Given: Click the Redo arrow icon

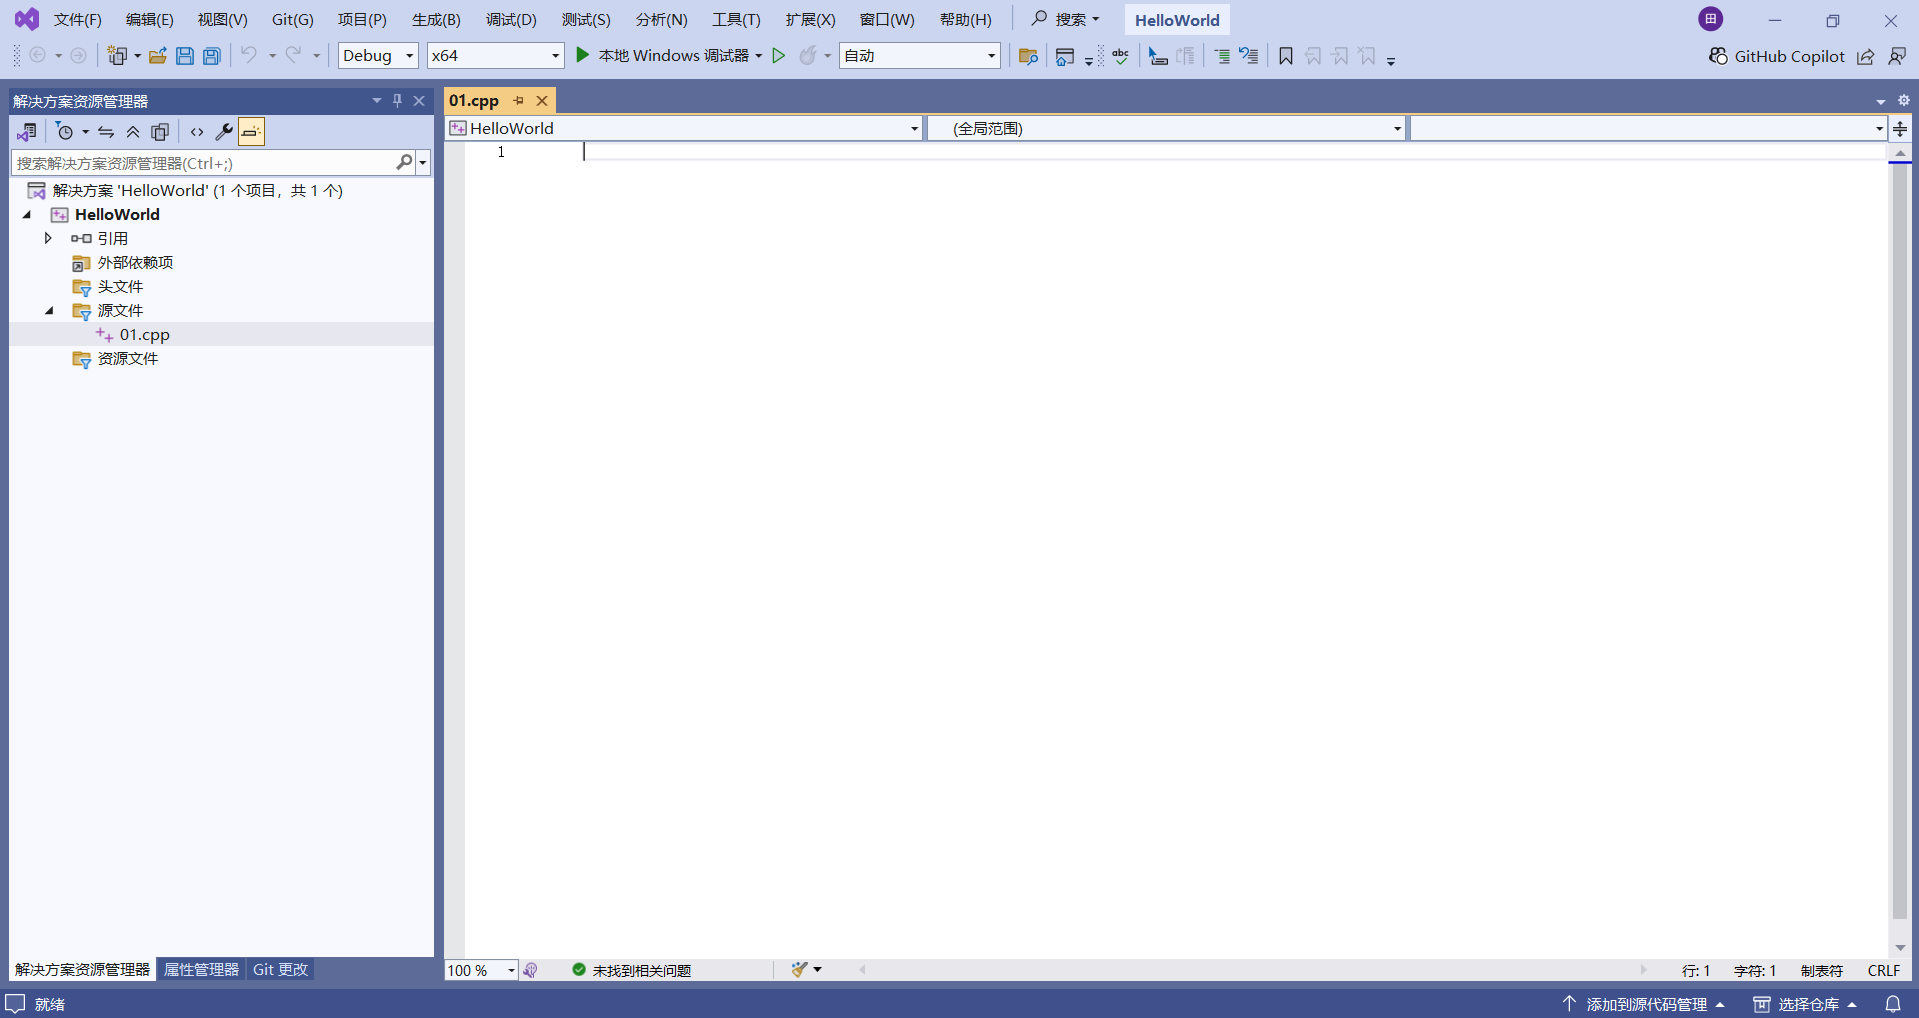Looking at the screenshot, I should (293, 55).
